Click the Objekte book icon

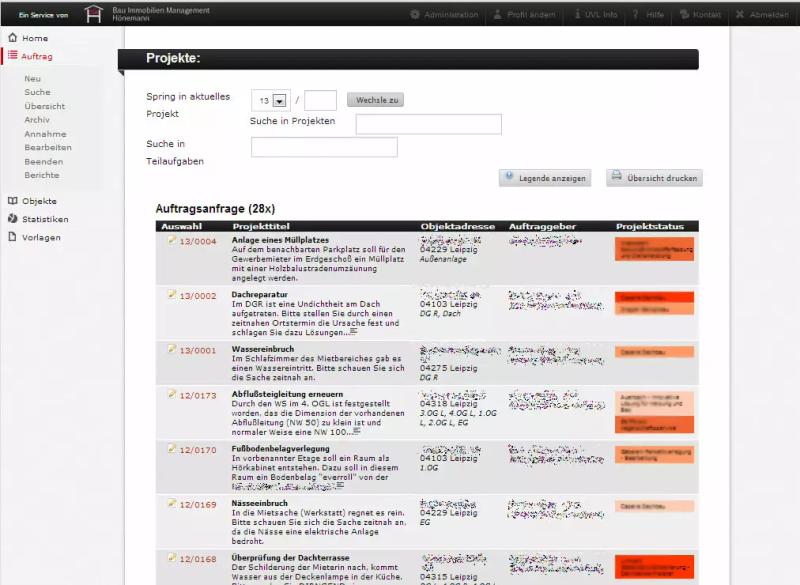coord(13,200)
